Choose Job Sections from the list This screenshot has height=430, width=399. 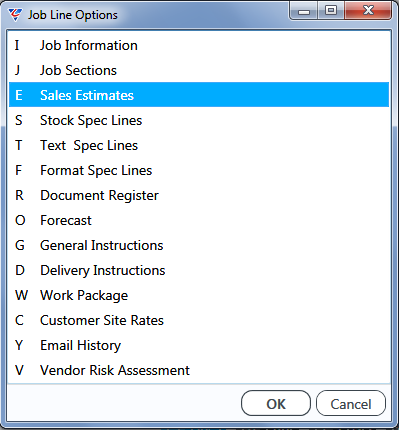[x=199, y=70]
